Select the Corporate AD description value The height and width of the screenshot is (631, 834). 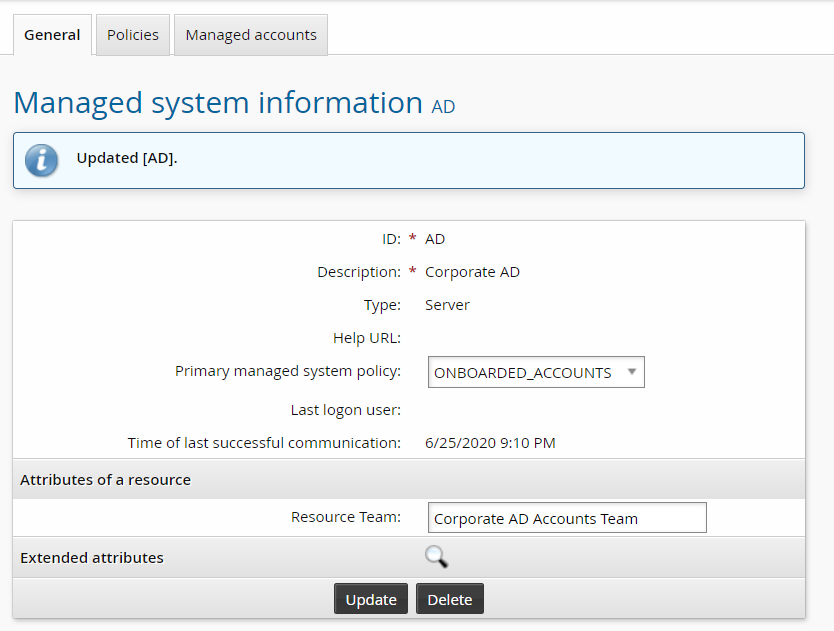click(x=472, y=272)
